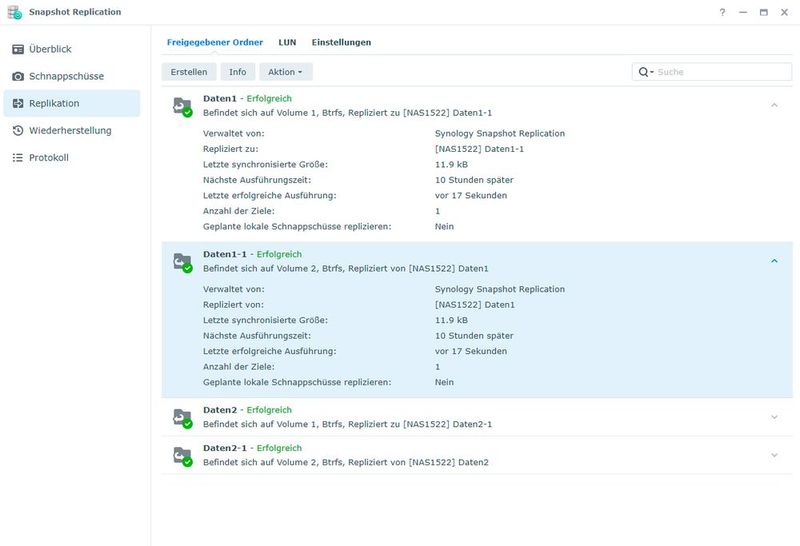Click the Daten2-1 replication folder icon
The width and height of the screenshot is (800, 546).
(x=183, y=456)
